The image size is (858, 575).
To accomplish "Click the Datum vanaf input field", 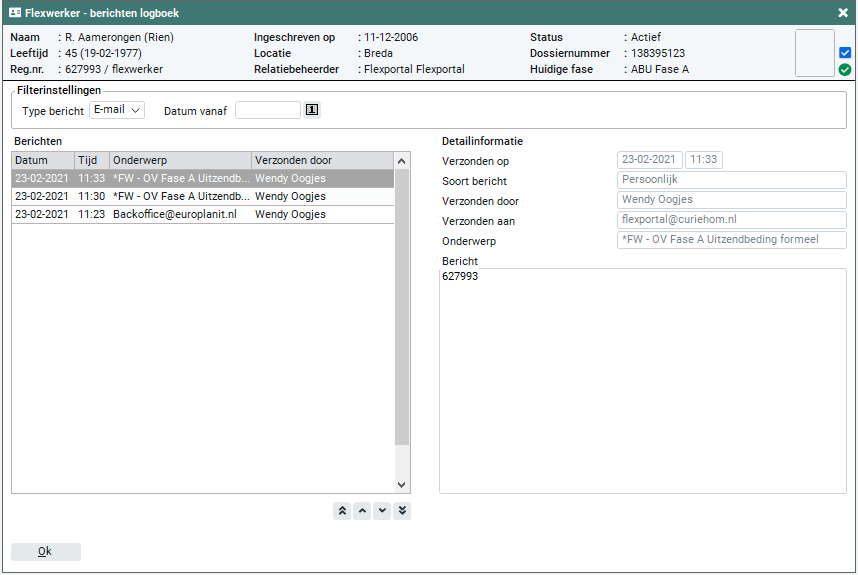I will click(x=267, y=110).
